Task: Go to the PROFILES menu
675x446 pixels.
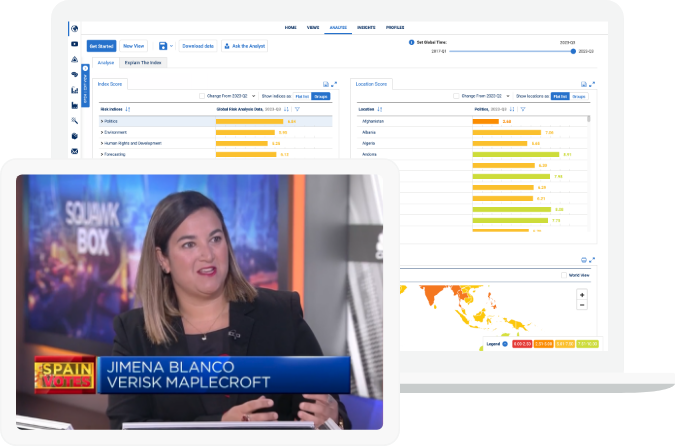Action: click(395, 28)
